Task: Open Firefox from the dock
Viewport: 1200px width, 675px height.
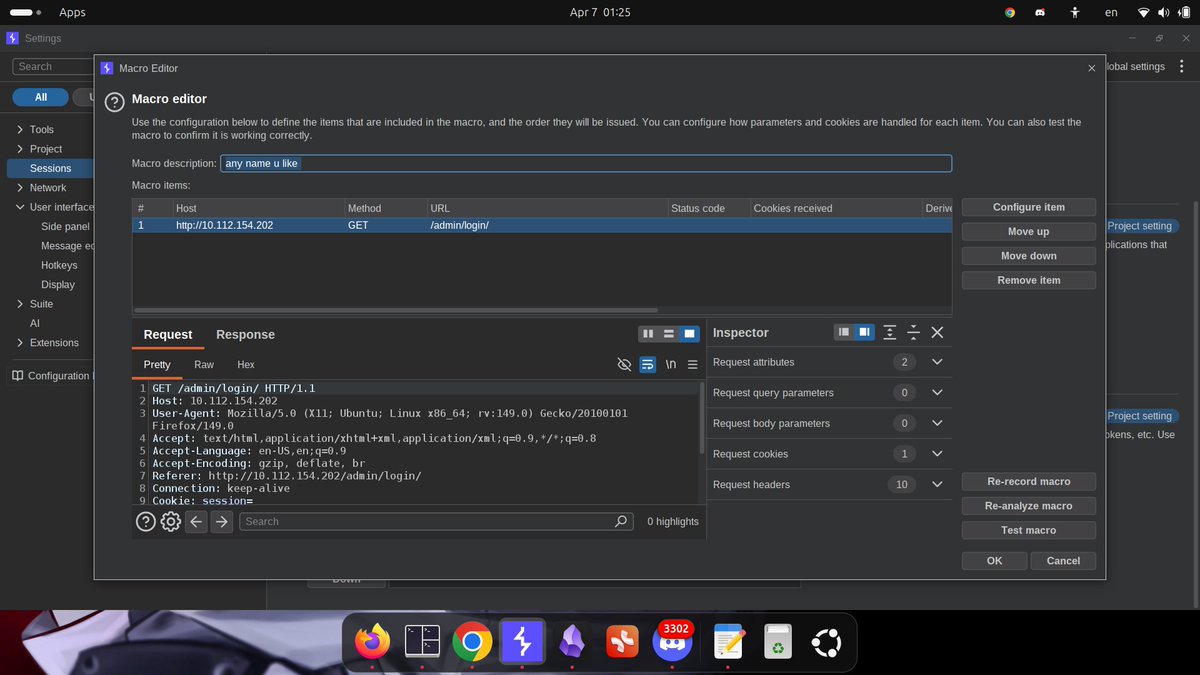Action: [x=373, y=641]
